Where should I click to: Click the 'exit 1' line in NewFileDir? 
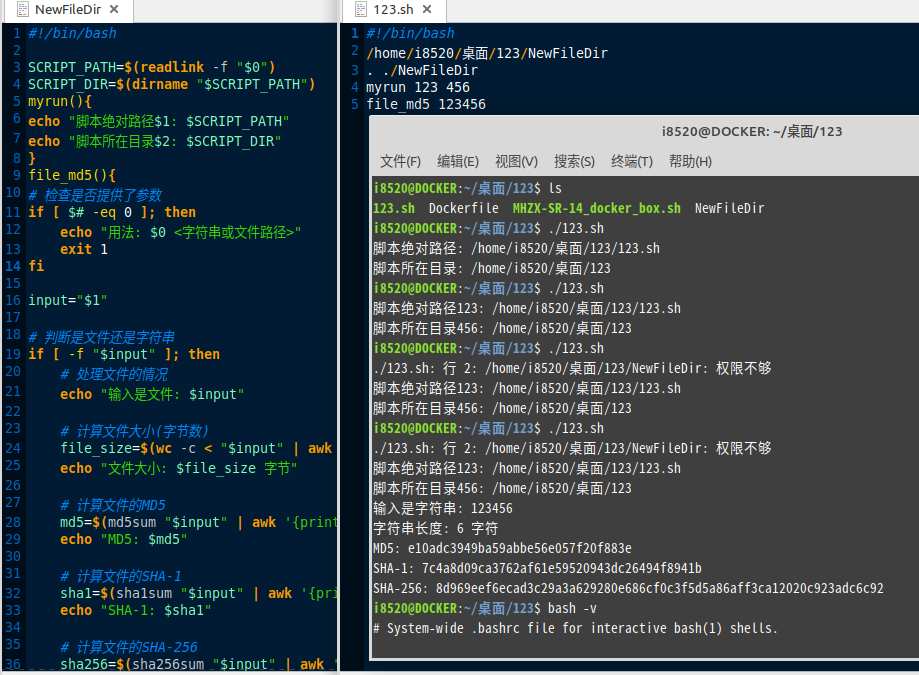click(x=84, y=249)
